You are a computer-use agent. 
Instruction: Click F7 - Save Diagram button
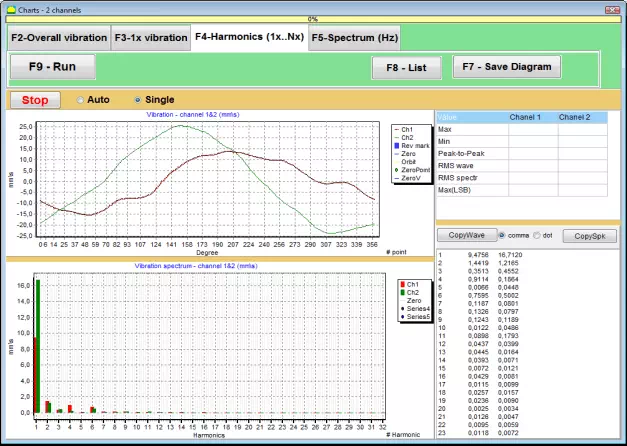(507, 67)
